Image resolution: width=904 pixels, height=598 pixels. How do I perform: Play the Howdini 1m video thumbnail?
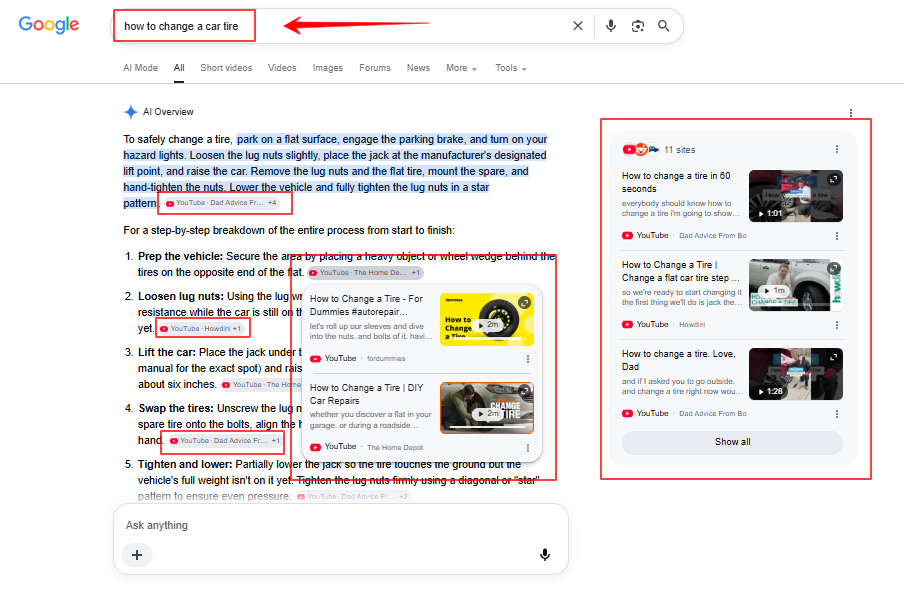click(x=796, y=285)
